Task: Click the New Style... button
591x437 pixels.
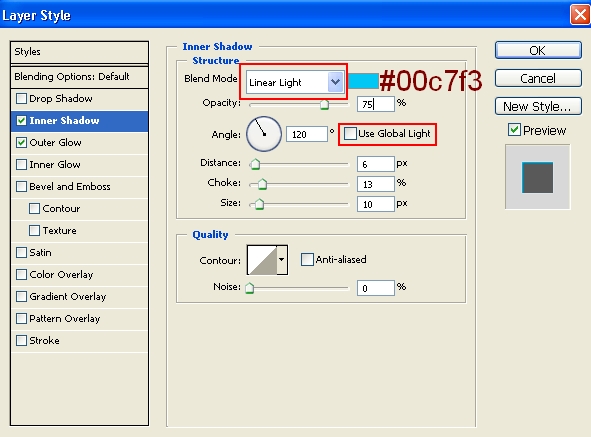Action: point(538,106)
